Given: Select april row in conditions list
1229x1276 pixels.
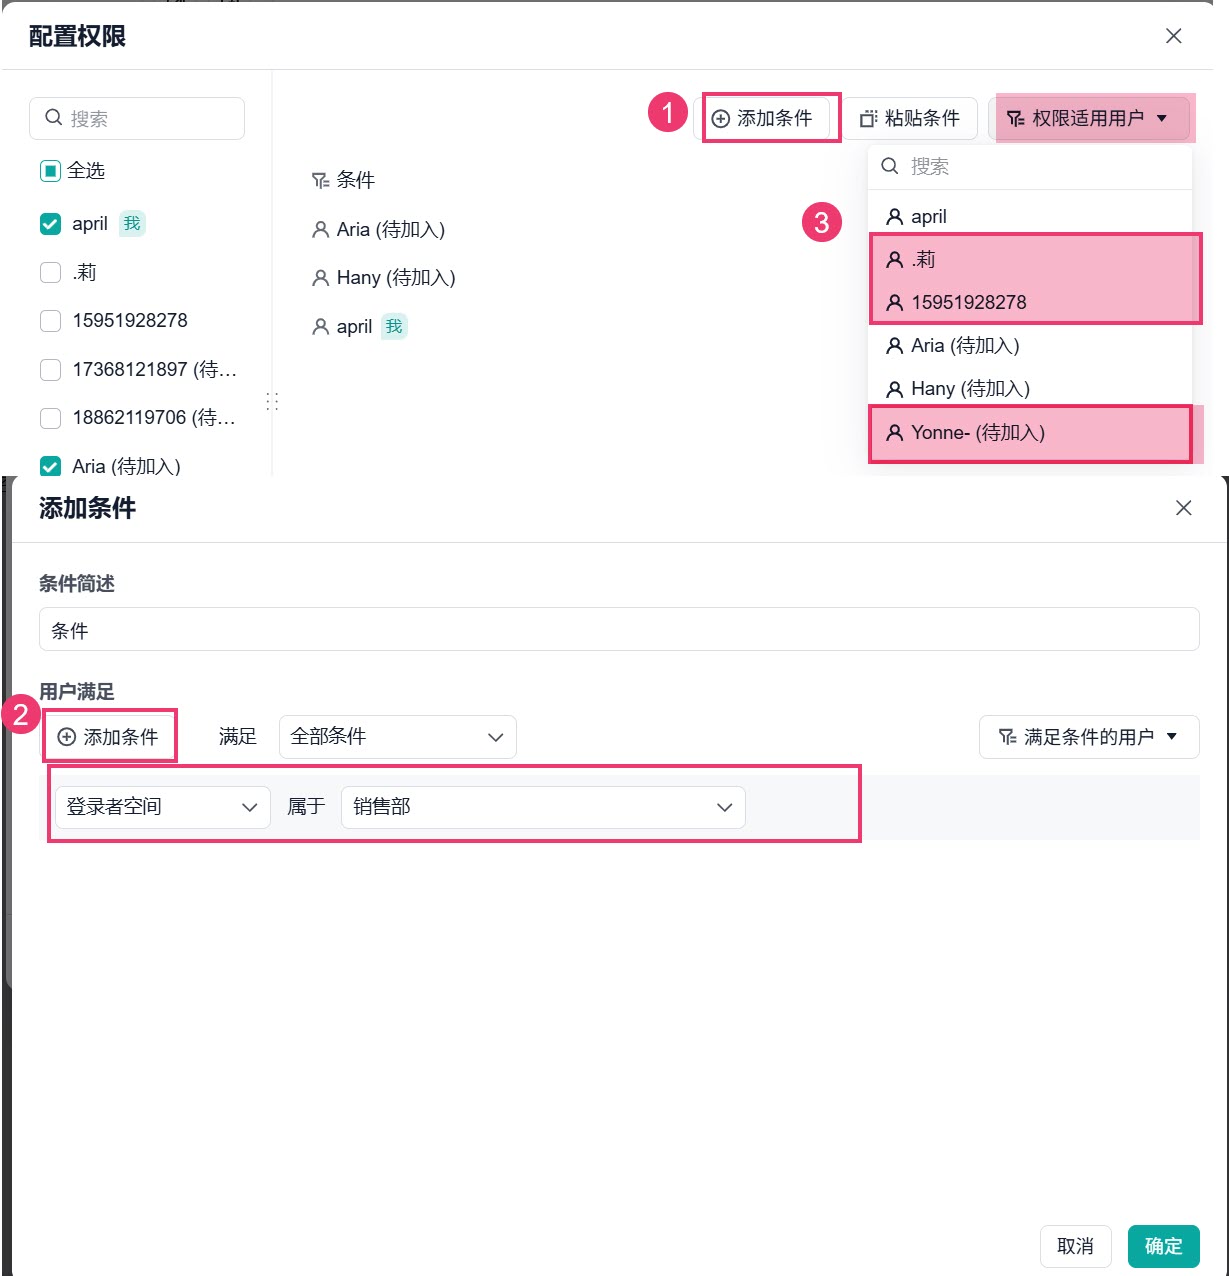Looking at the screenshot, I should (x=359, y=326).
